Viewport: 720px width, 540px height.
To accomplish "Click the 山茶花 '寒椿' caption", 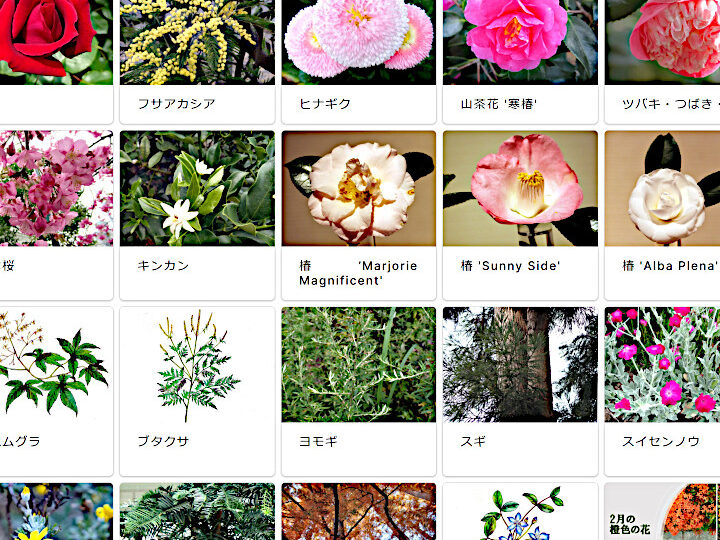I will pos(499,104).
